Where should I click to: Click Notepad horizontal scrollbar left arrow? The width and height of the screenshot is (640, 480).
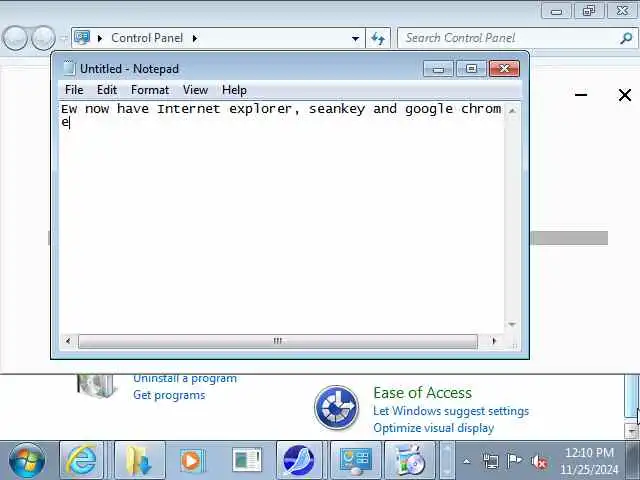click(68, 341)
